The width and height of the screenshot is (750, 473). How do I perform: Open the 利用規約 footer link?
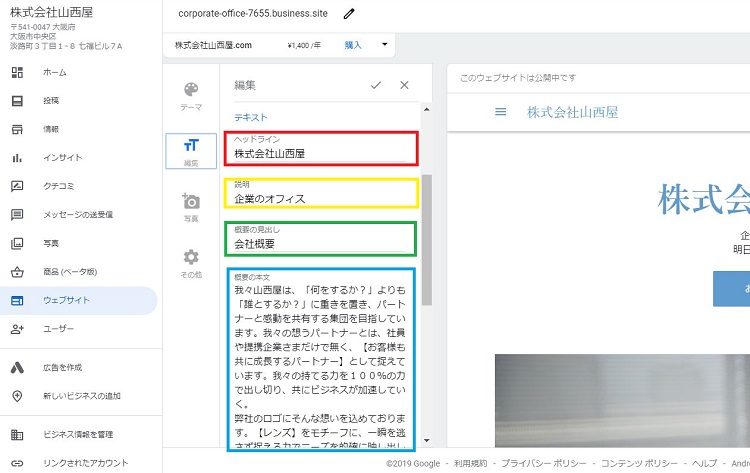[471, 463]
